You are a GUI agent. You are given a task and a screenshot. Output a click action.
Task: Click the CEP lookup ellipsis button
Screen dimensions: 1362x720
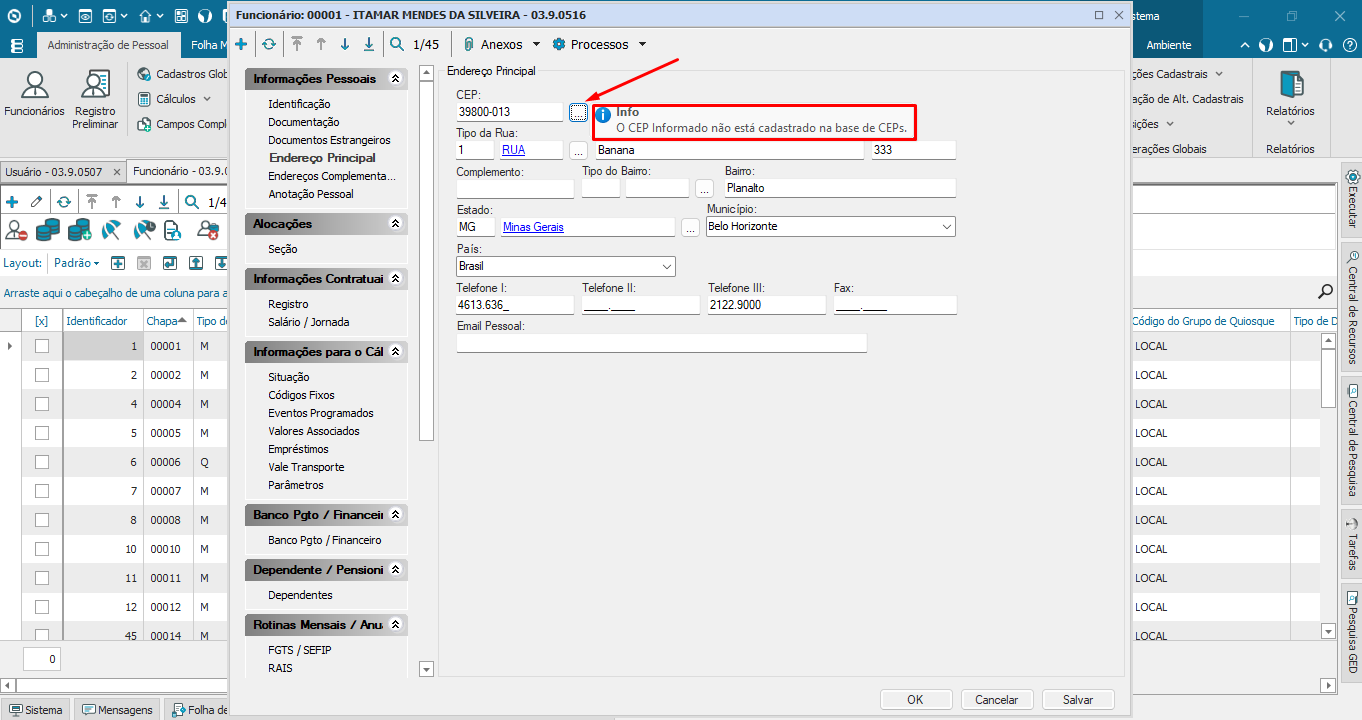click(579, 112)
